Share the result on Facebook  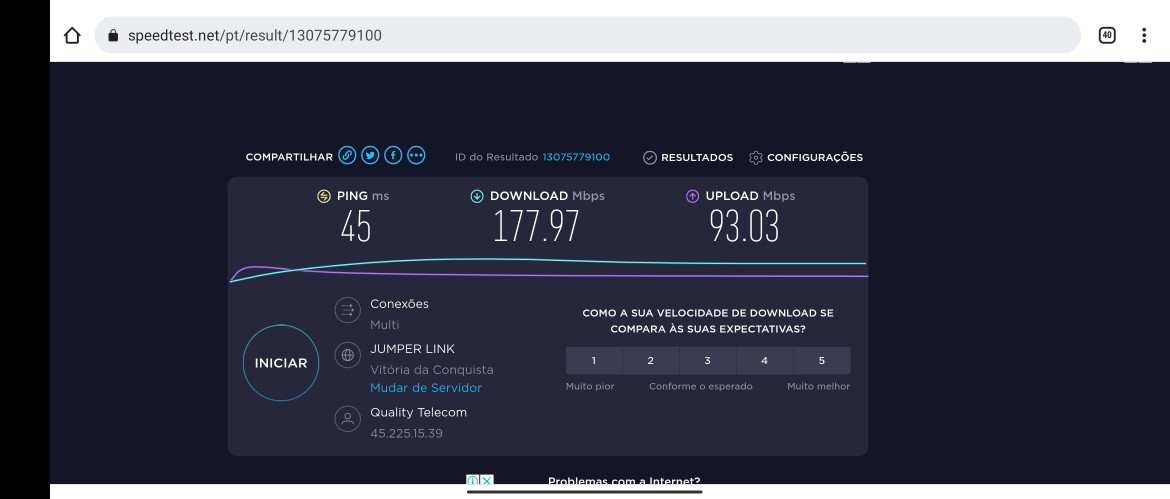tap(393, 156)
